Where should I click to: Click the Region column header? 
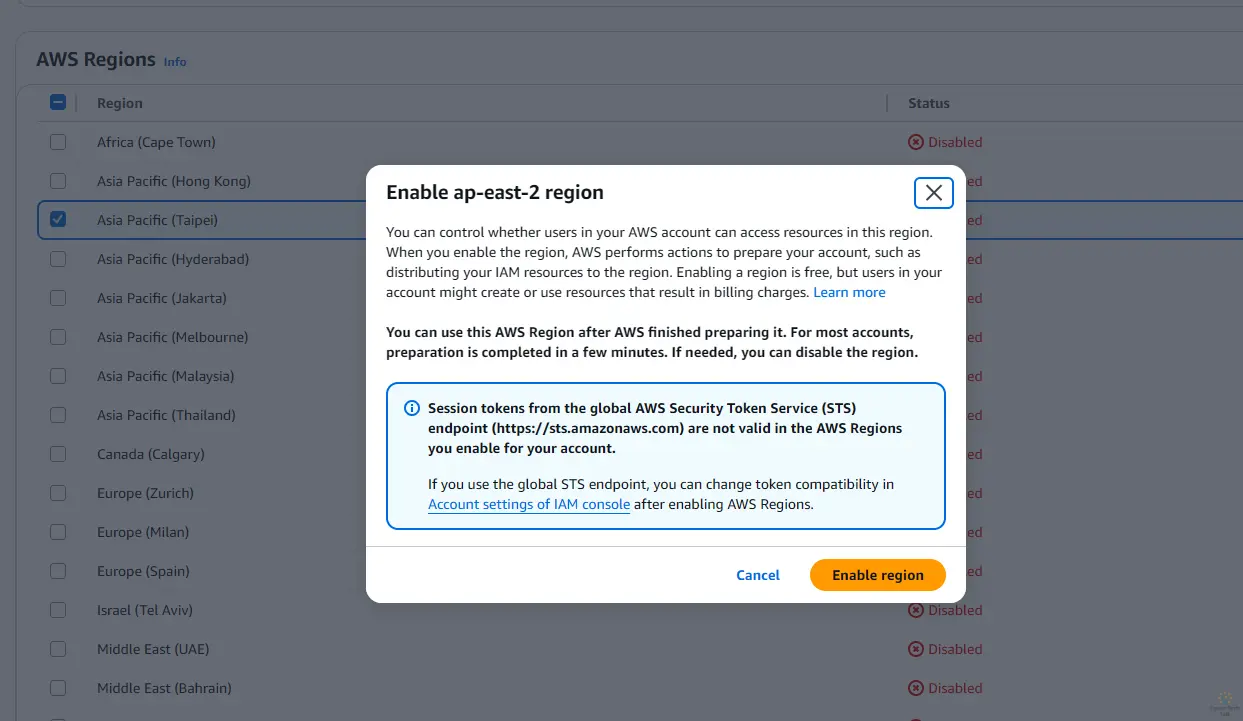[120, 103]
